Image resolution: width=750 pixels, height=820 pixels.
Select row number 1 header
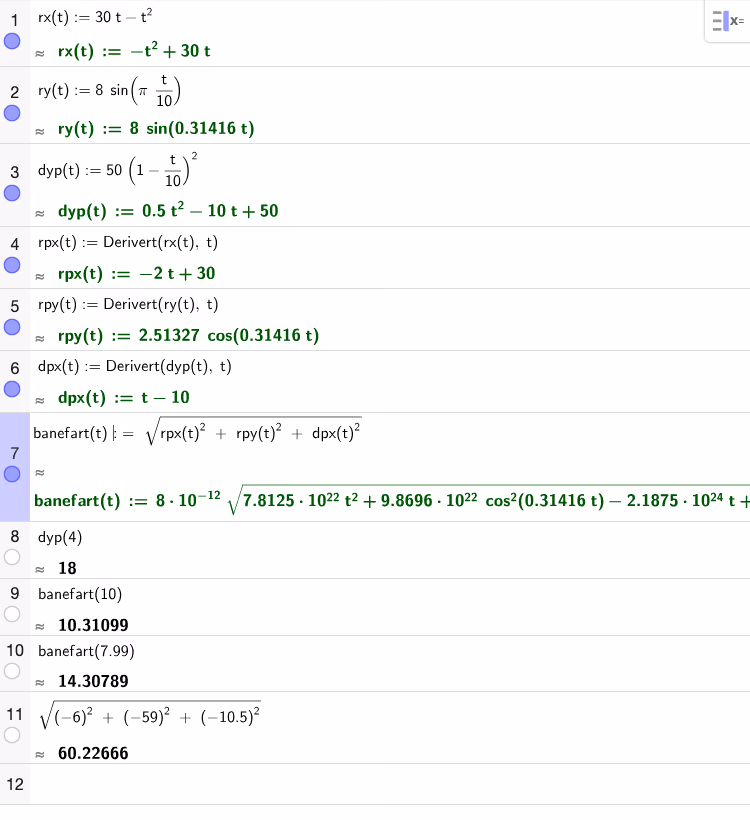coord(15,20)
